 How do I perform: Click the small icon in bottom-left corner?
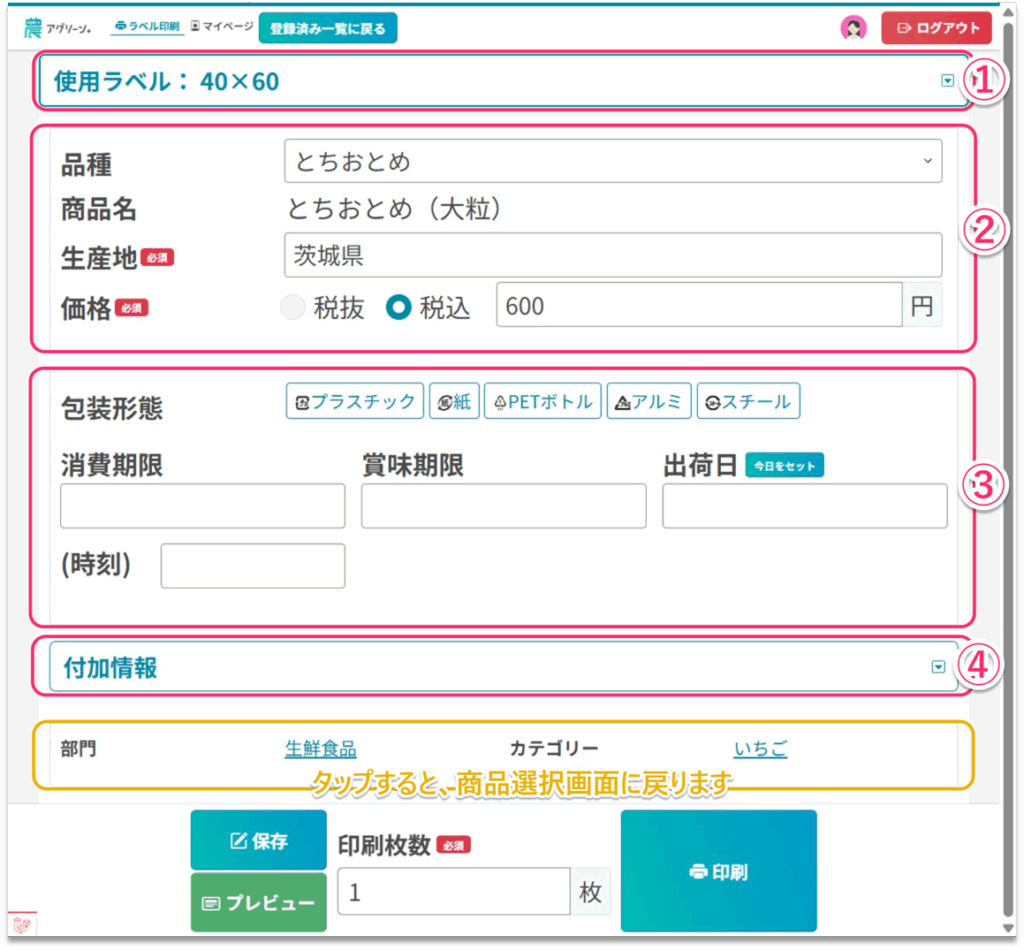pyautogui.click(x=19, y=925)
